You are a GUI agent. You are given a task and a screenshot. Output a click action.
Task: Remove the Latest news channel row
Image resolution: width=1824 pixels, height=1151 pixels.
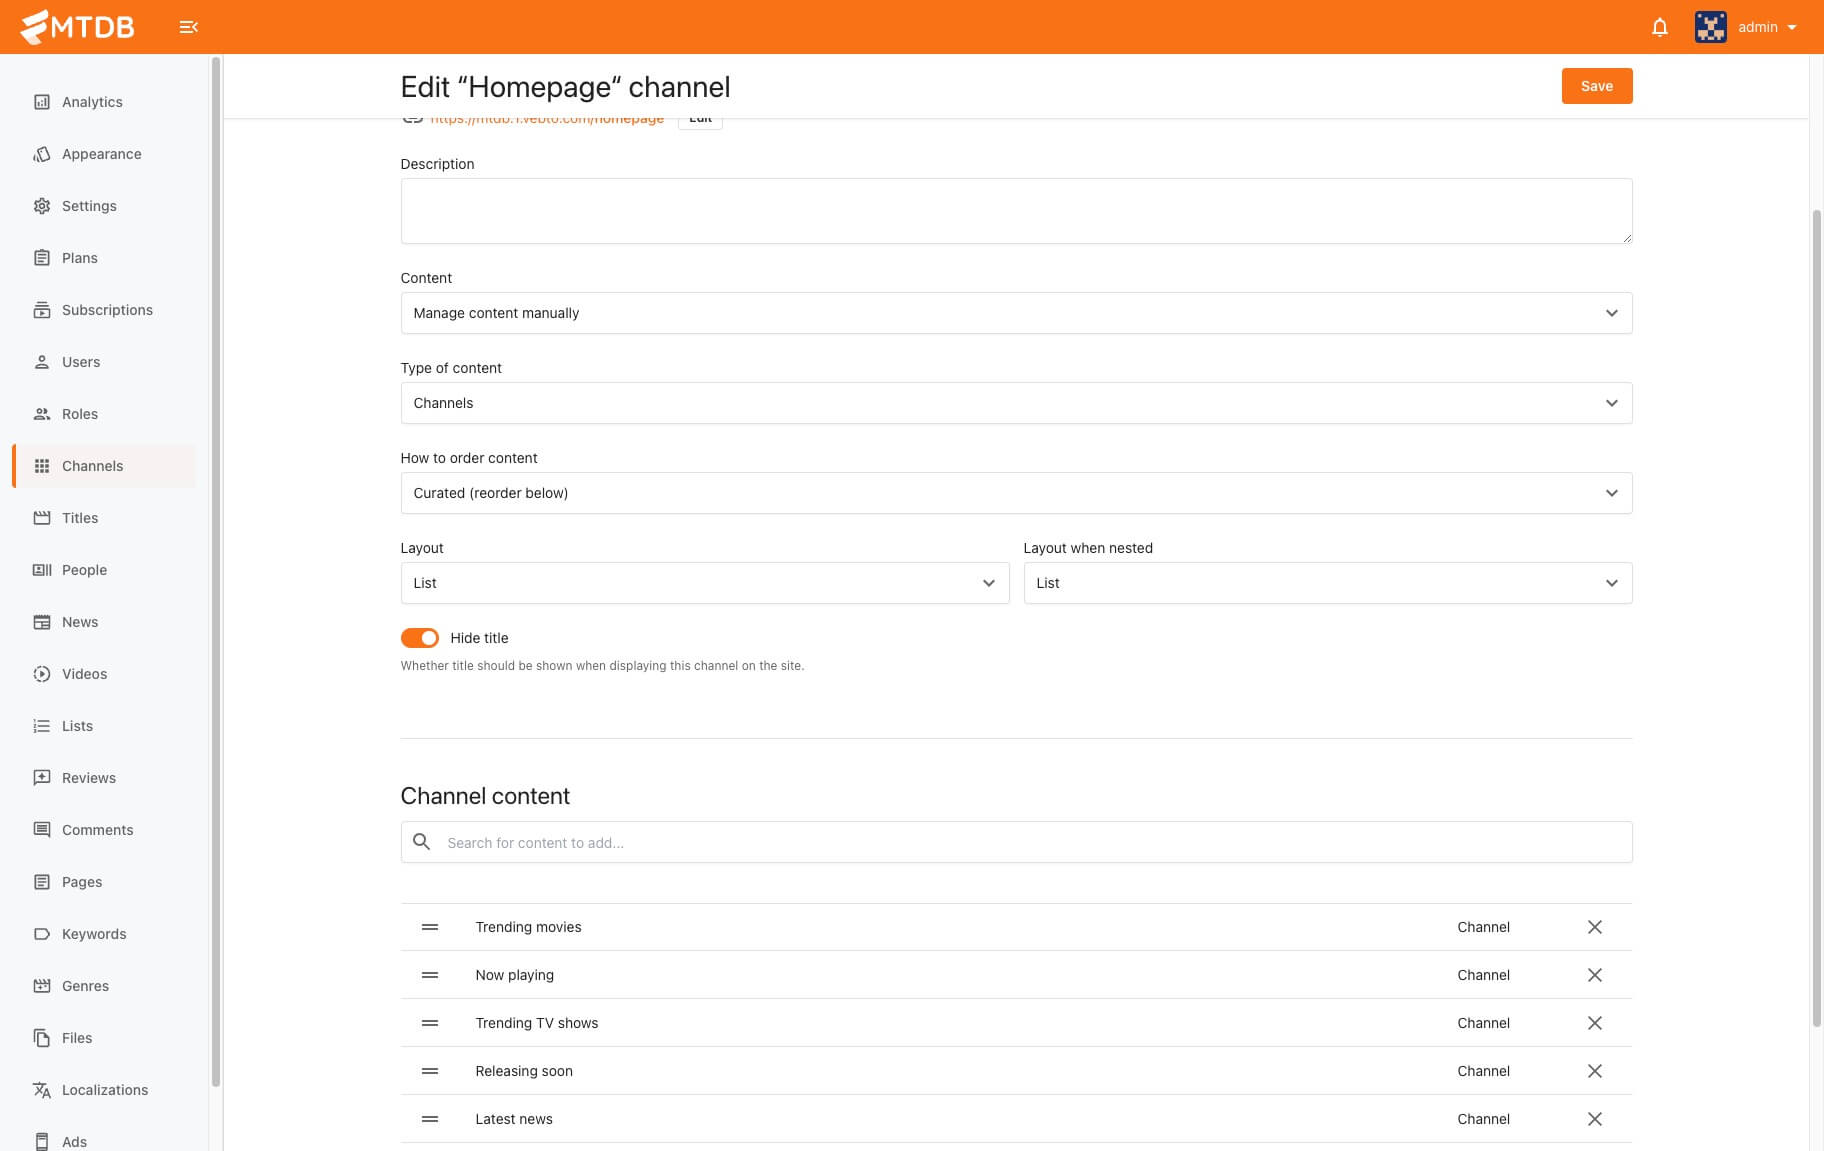pyautogui.click(x=1594, y=1119)
